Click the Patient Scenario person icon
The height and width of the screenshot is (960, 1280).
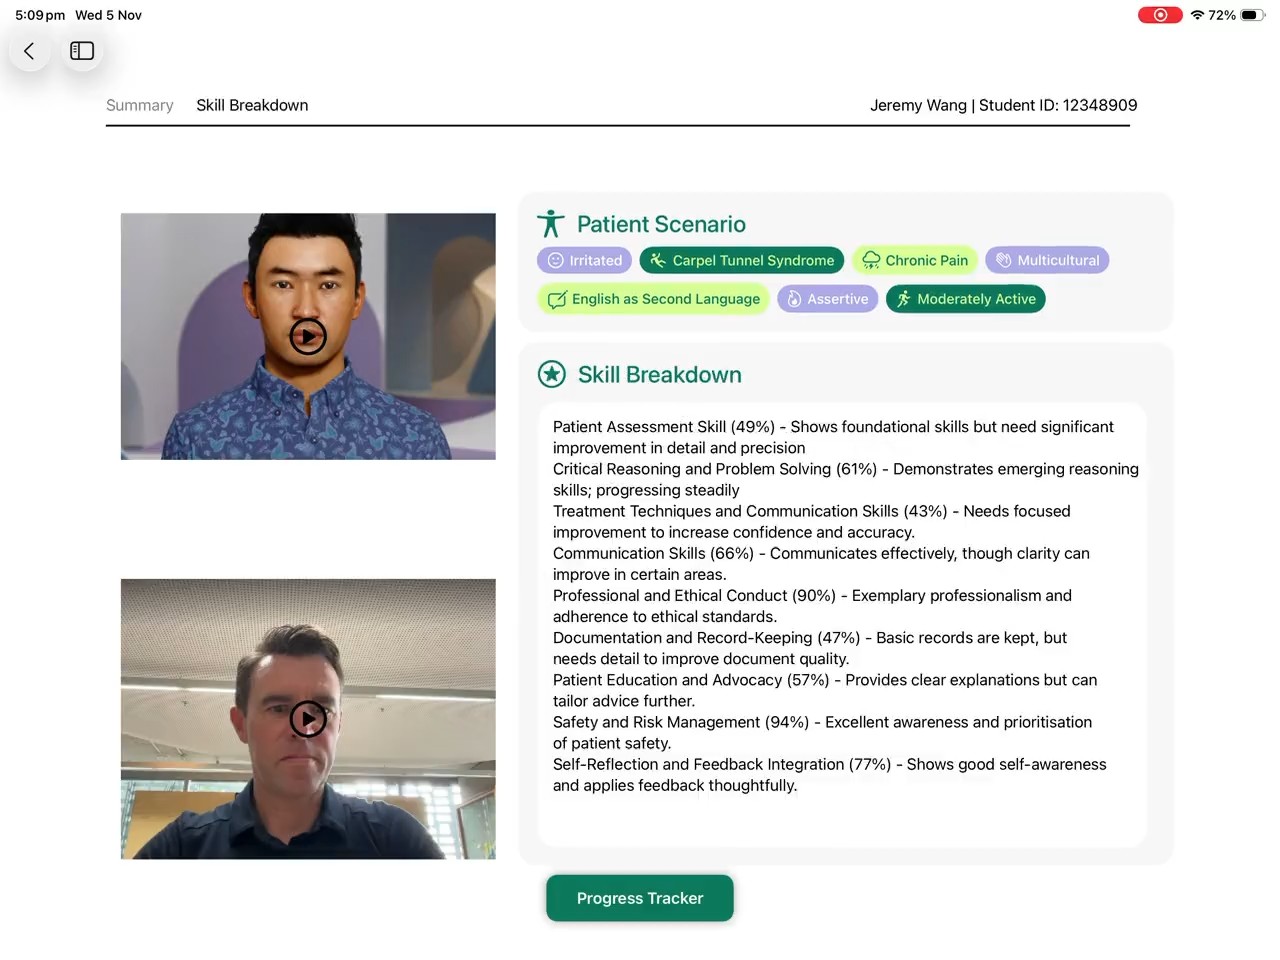point(551,224)
